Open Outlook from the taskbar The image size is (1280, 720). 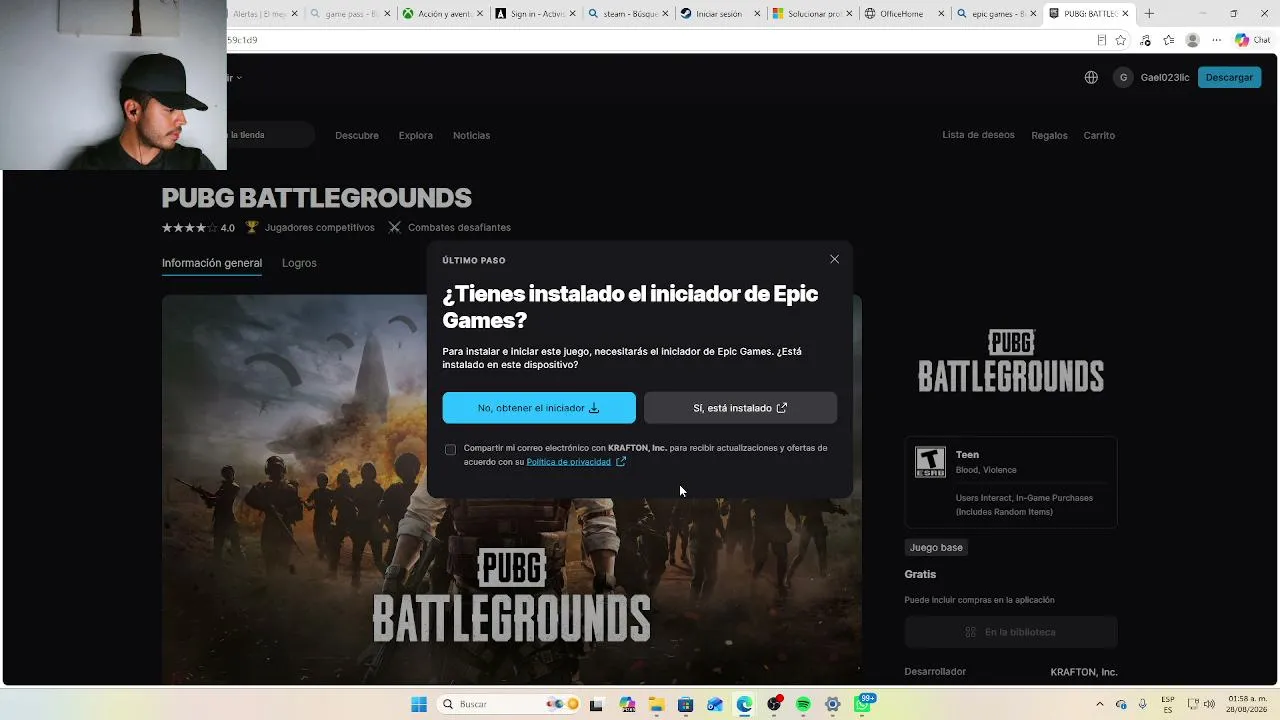(x=714, y=705)
